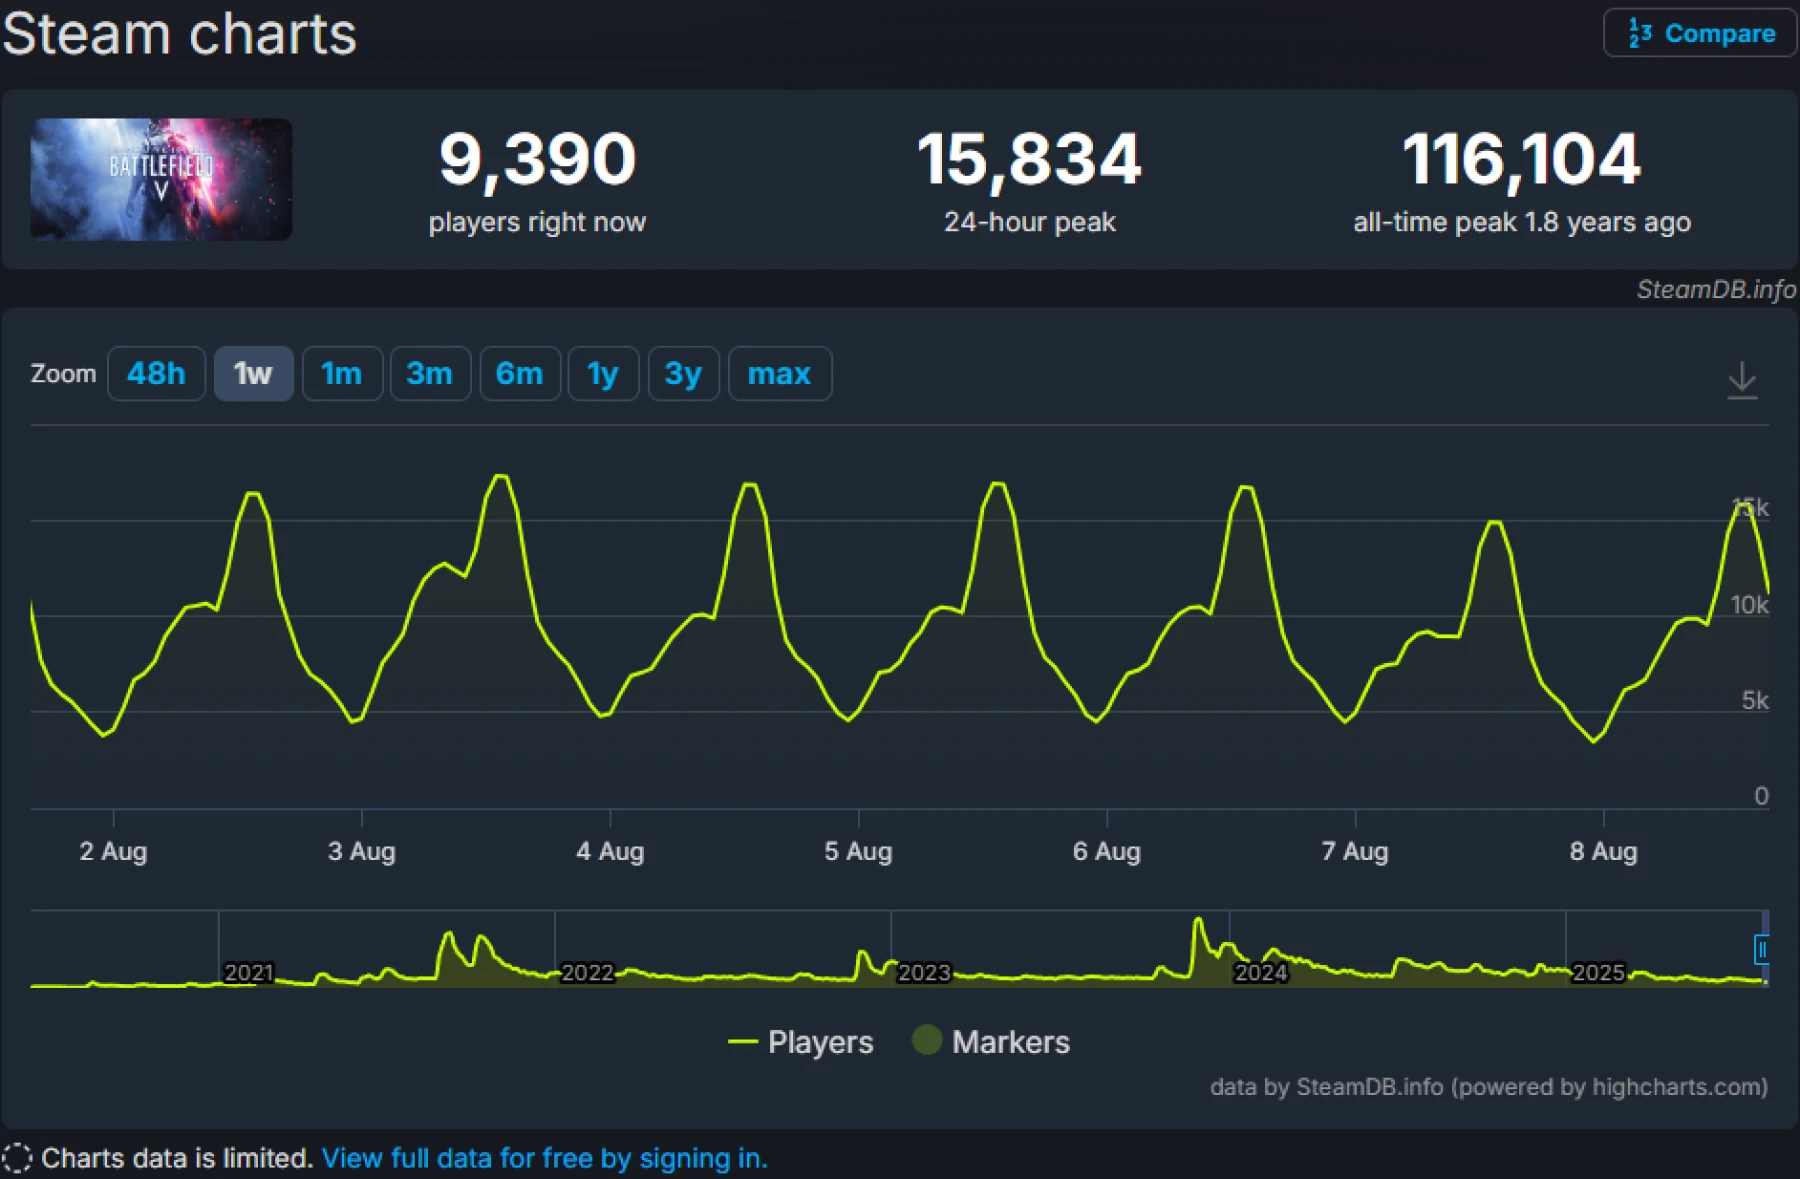This screenshot has width=1800, height=1179.
Task: Click 'data by SteamDB.info' credits line
Action: [x=1488, y=1087]
